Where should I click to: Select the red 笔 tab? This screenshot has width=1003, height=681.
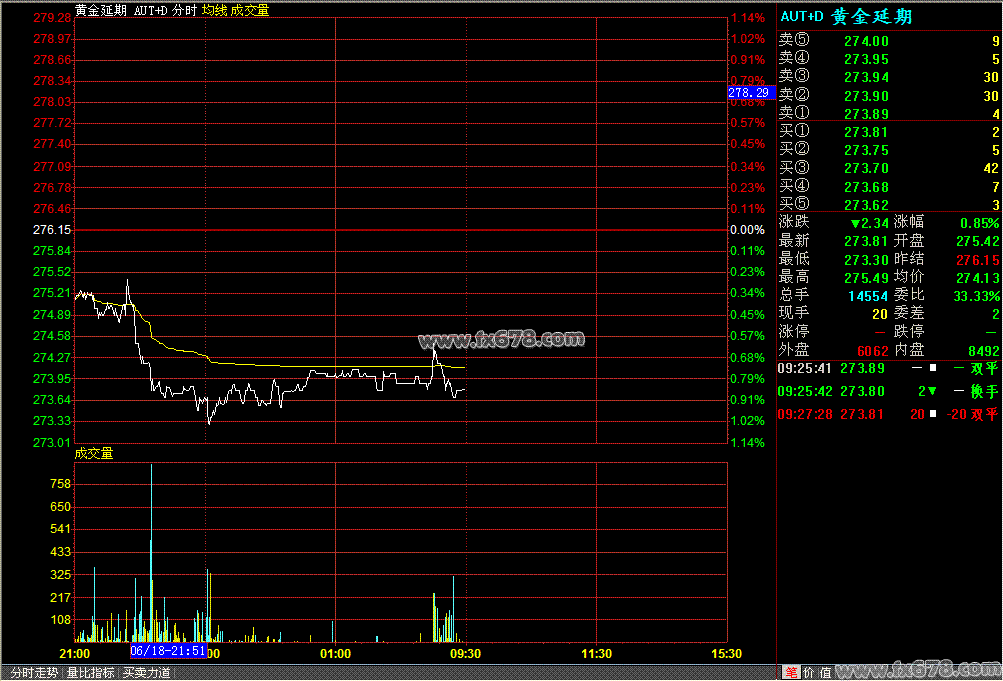pos(790,673)
